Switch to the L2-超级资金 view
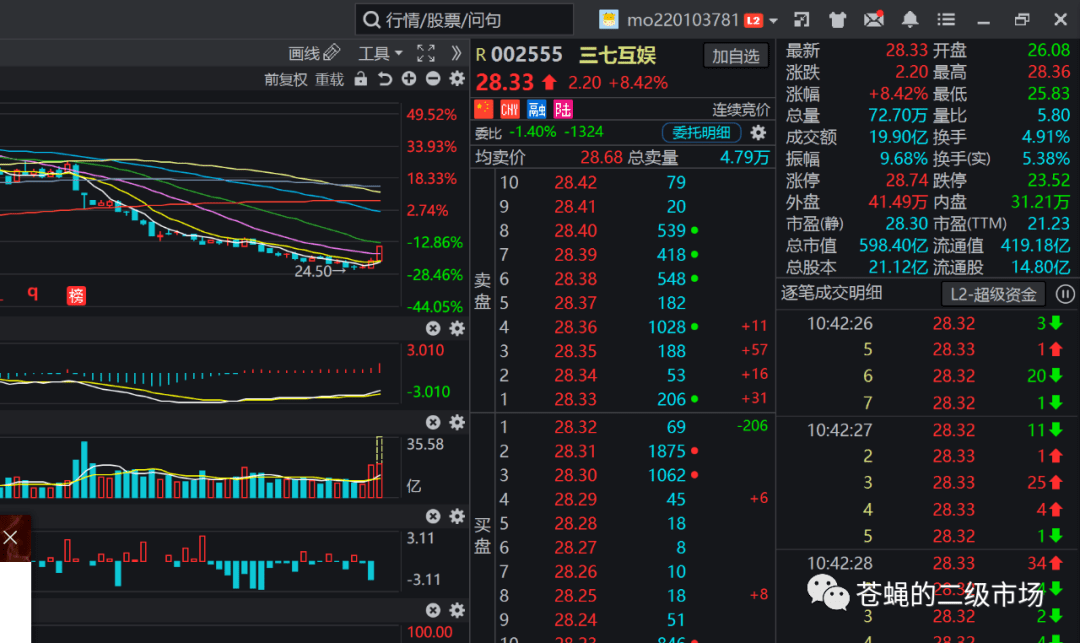The width and height of the screenshot is (1080, 643). click(993, 295)
